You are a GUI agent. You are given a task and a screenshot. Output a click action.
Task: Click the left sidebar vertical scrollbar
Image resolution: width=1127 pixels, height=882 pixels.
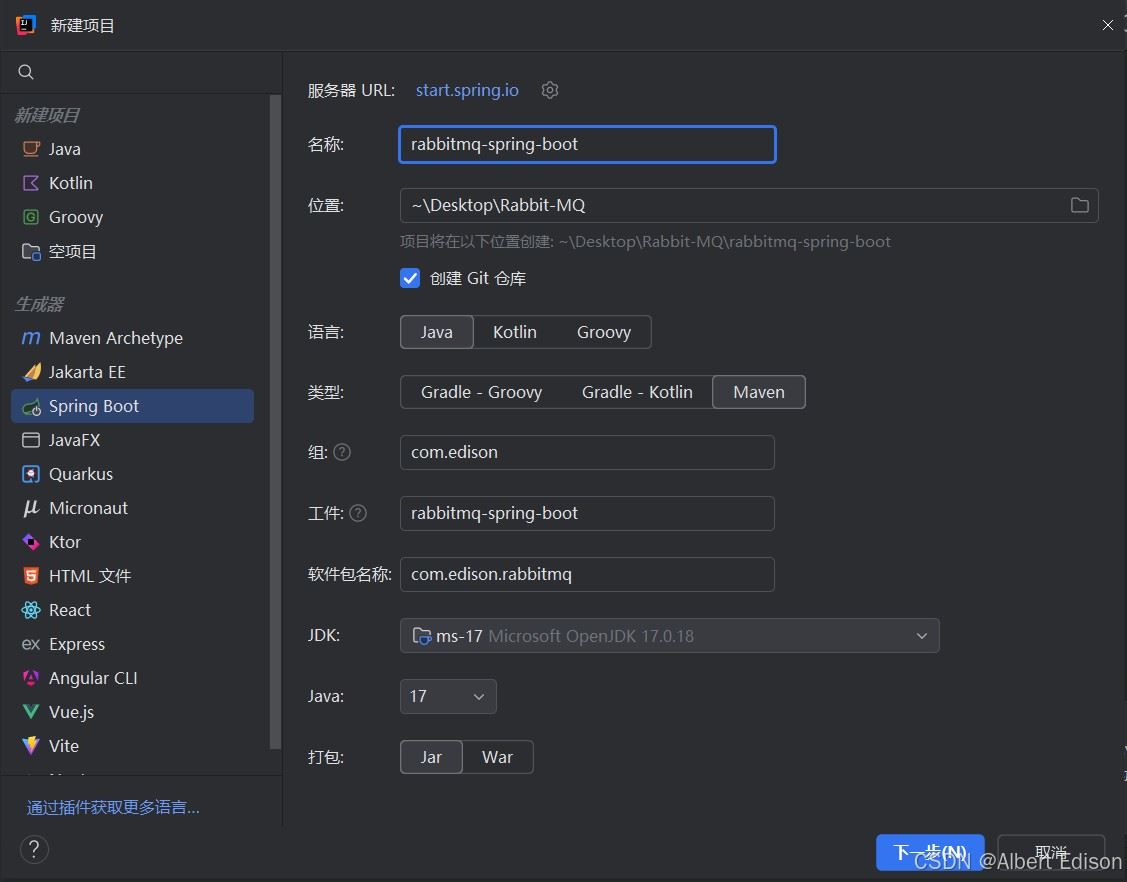coord(275,422)
